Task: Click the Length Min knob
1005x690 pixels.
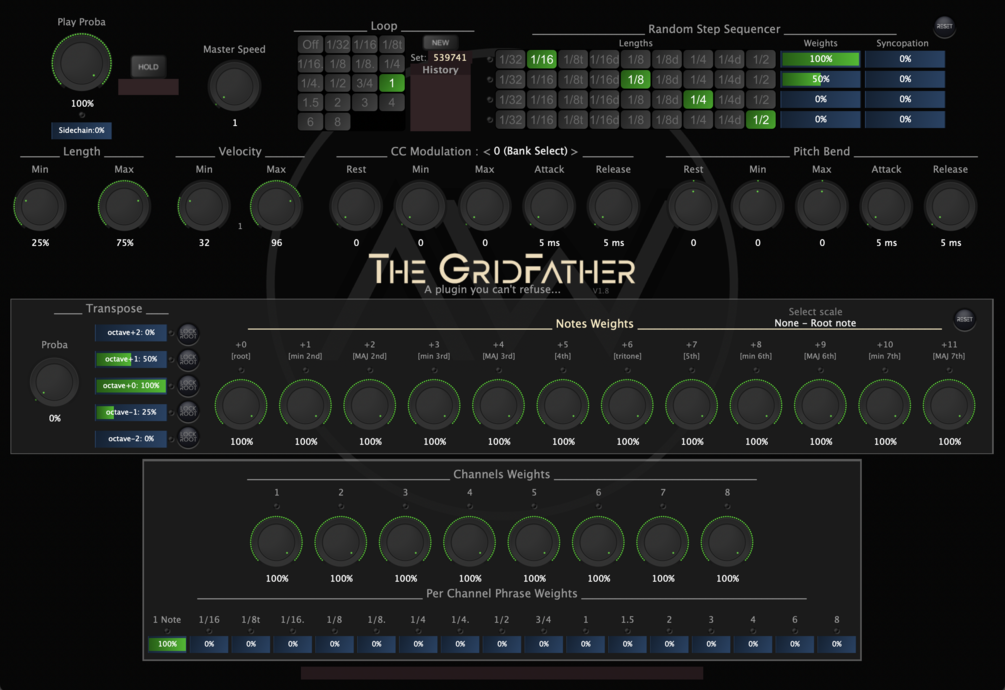Action: point(40,206)
